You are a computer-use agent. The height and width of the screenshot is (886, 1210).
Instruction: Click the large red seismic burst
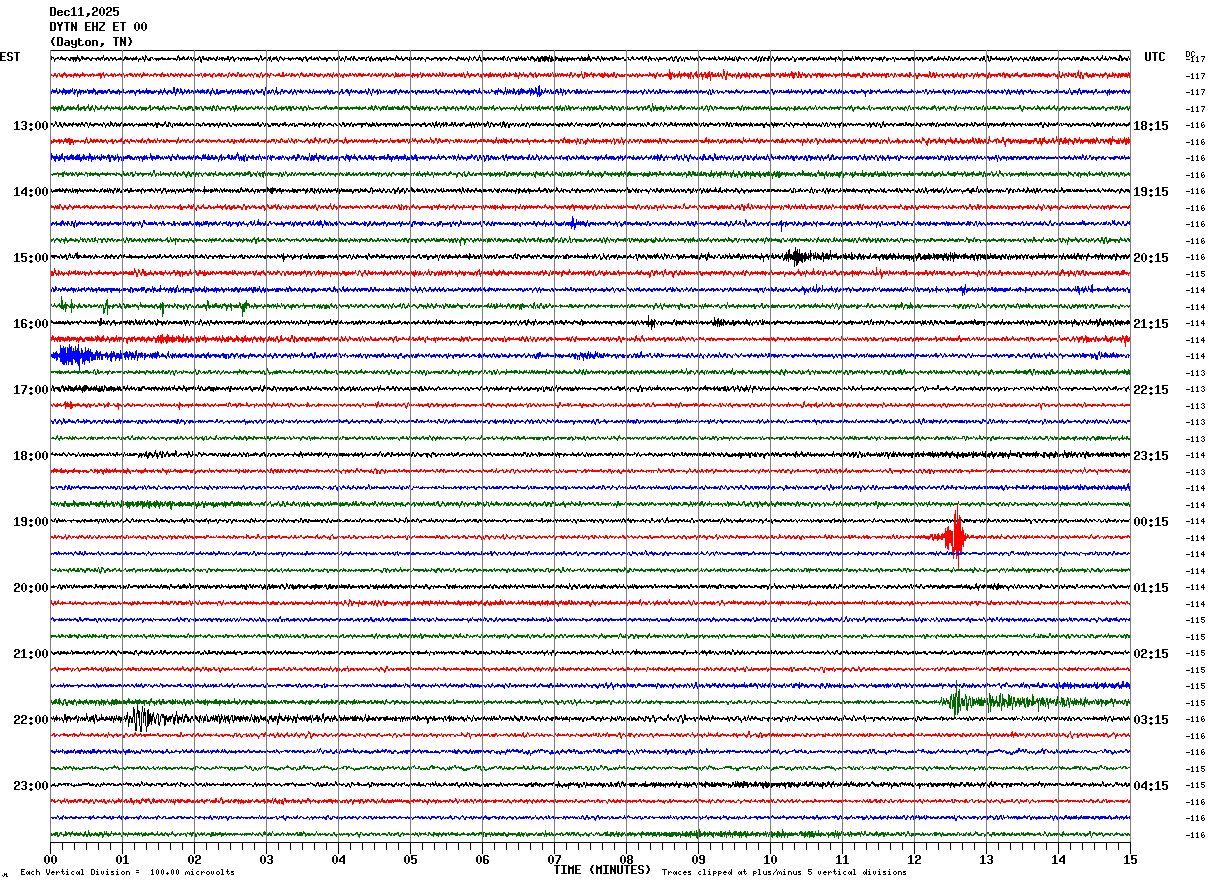click(x=956, y=537)
